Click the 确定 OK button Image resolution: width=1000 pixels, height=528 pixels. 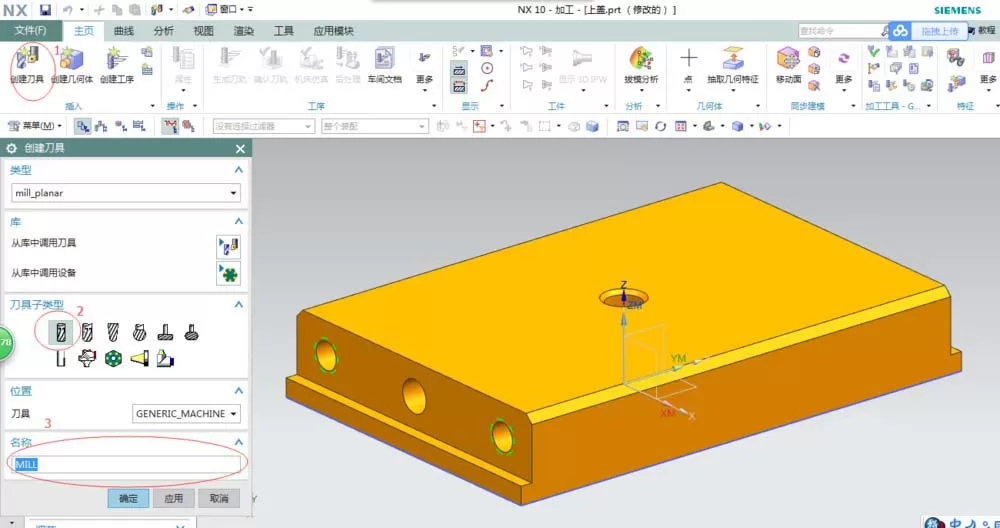click(x=128, y=498)
